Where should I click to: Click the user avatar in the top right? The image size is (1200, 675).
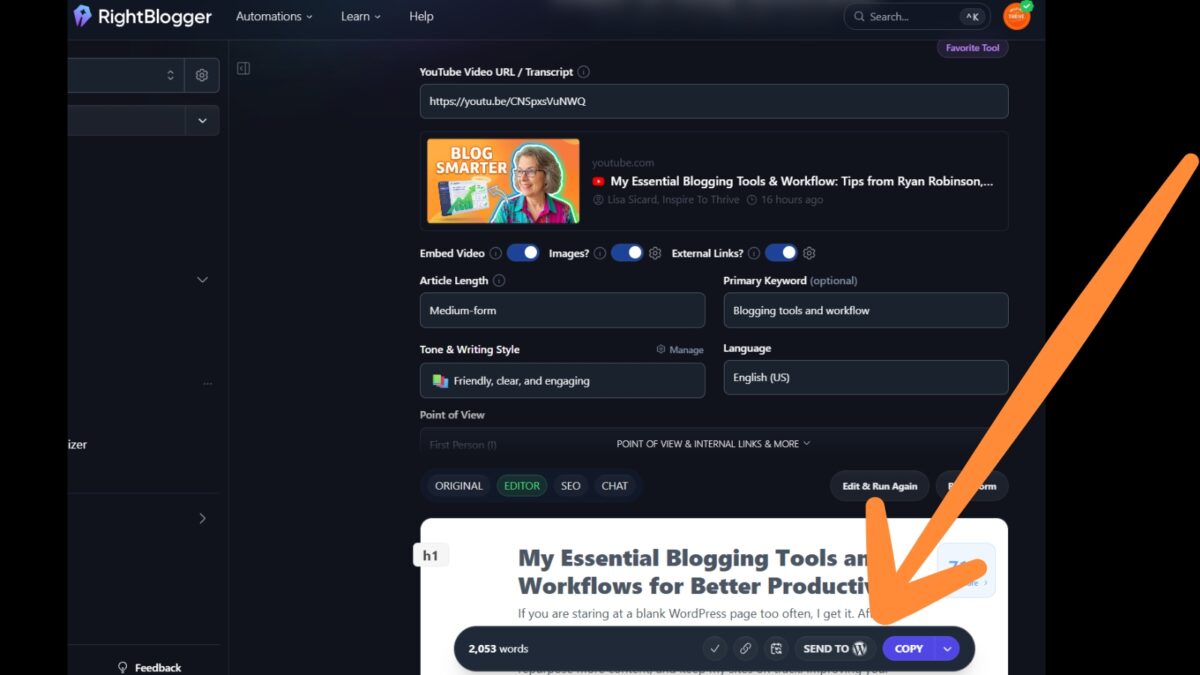[1016, 16]
